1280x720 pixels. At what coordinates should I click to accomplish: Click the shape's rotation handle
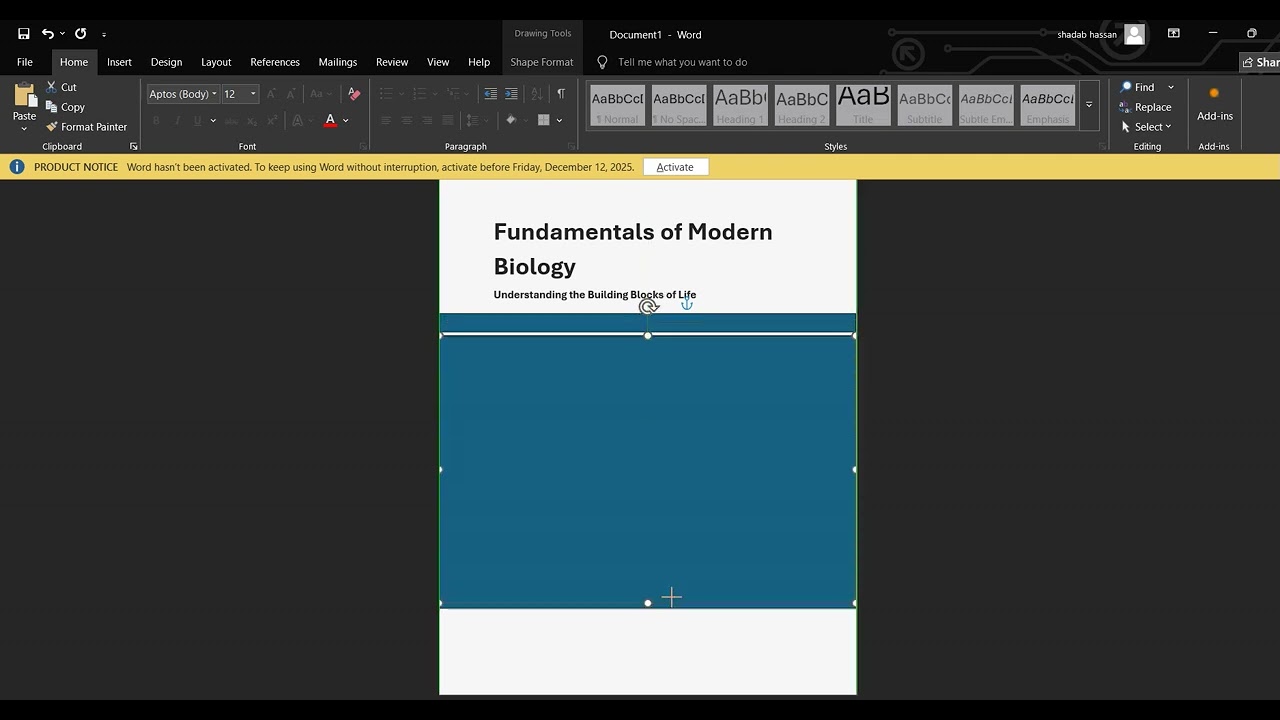coord(648,307)
